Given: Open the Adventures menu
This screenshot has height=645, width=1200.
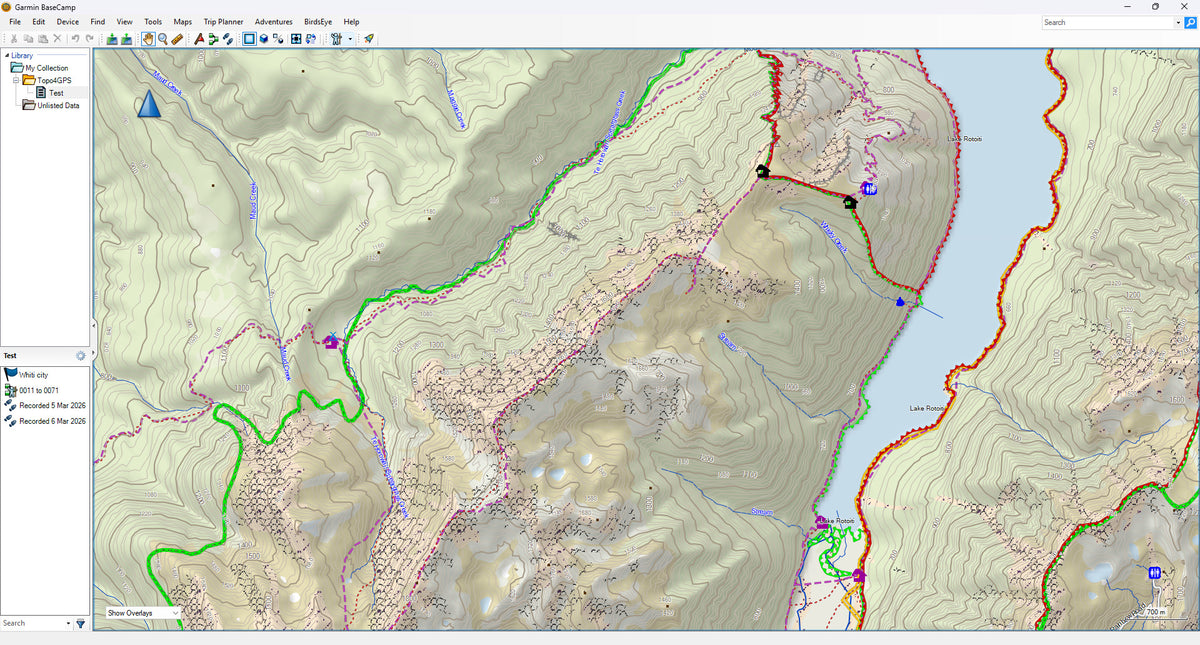Looking at the screenshot, I should coord(274,21).
